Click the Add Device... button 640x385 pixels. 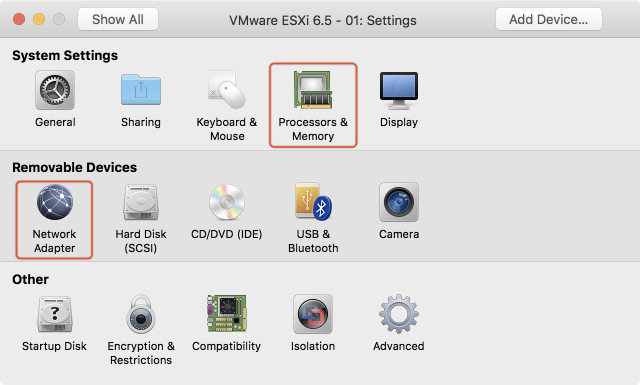tap(549, 19)
